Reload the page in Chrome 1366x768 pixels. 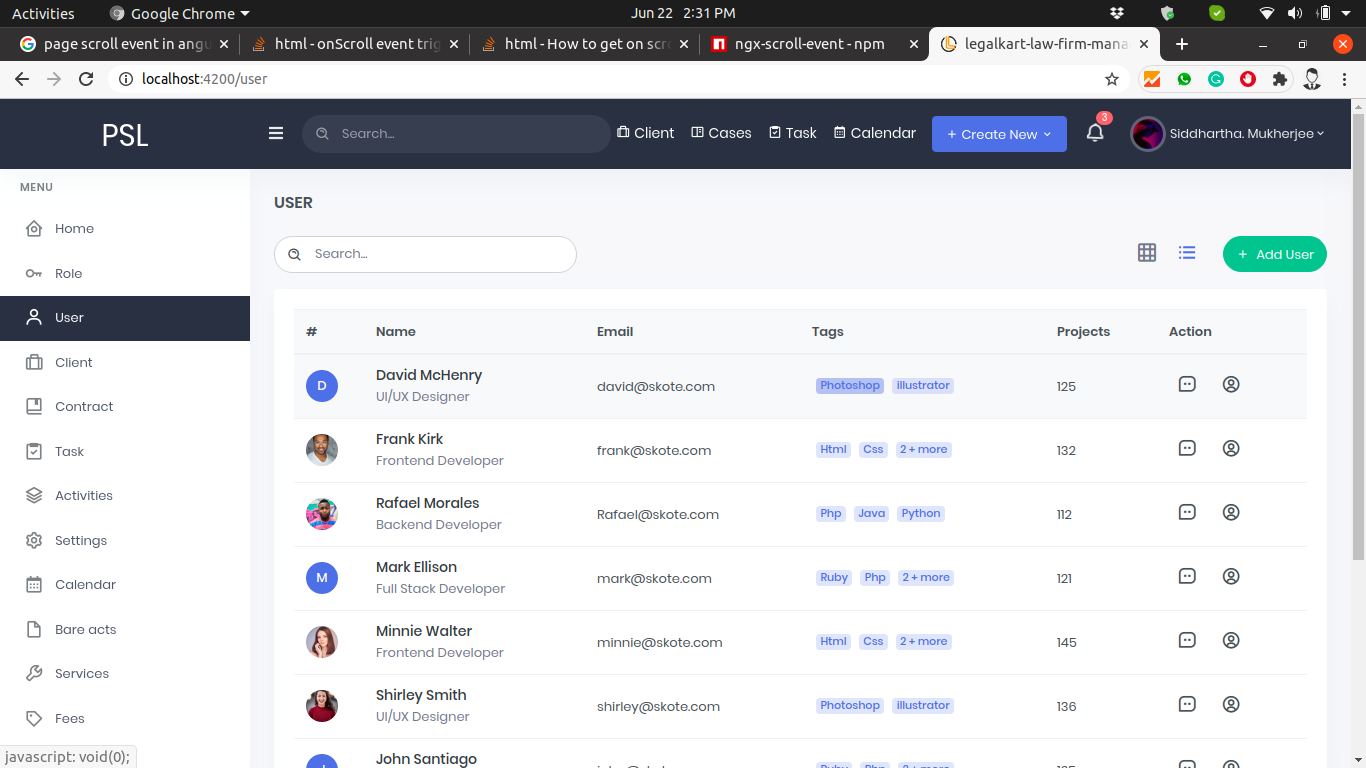point(86,79)
